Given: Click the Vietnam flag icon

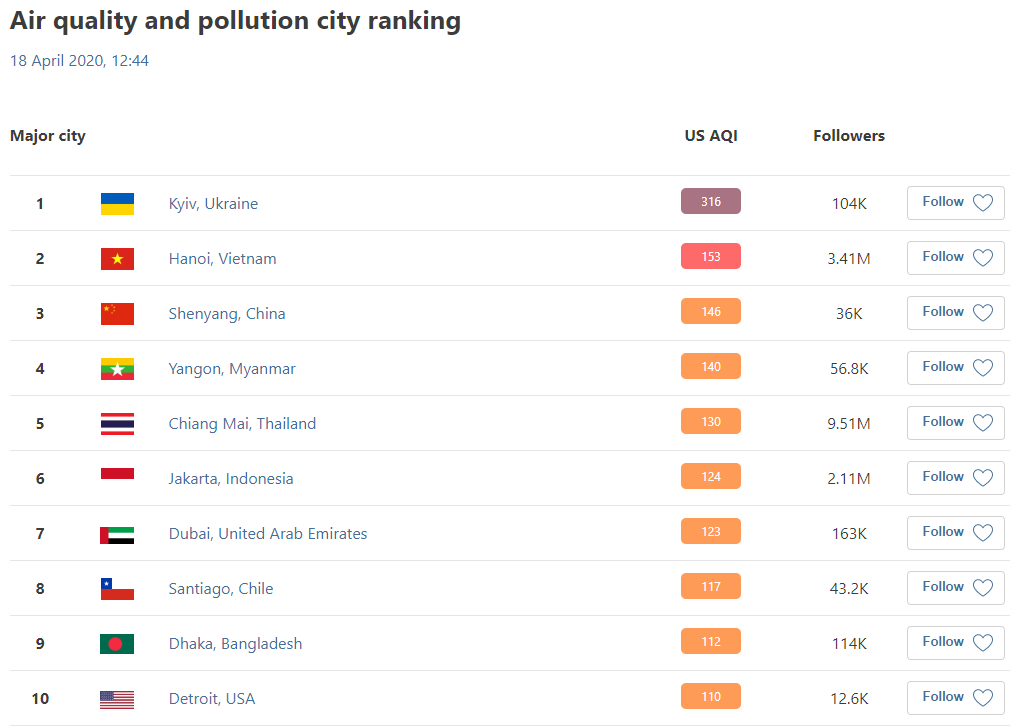Looking at the screenshot, I should pyautogui.click(x=117, y=259).
